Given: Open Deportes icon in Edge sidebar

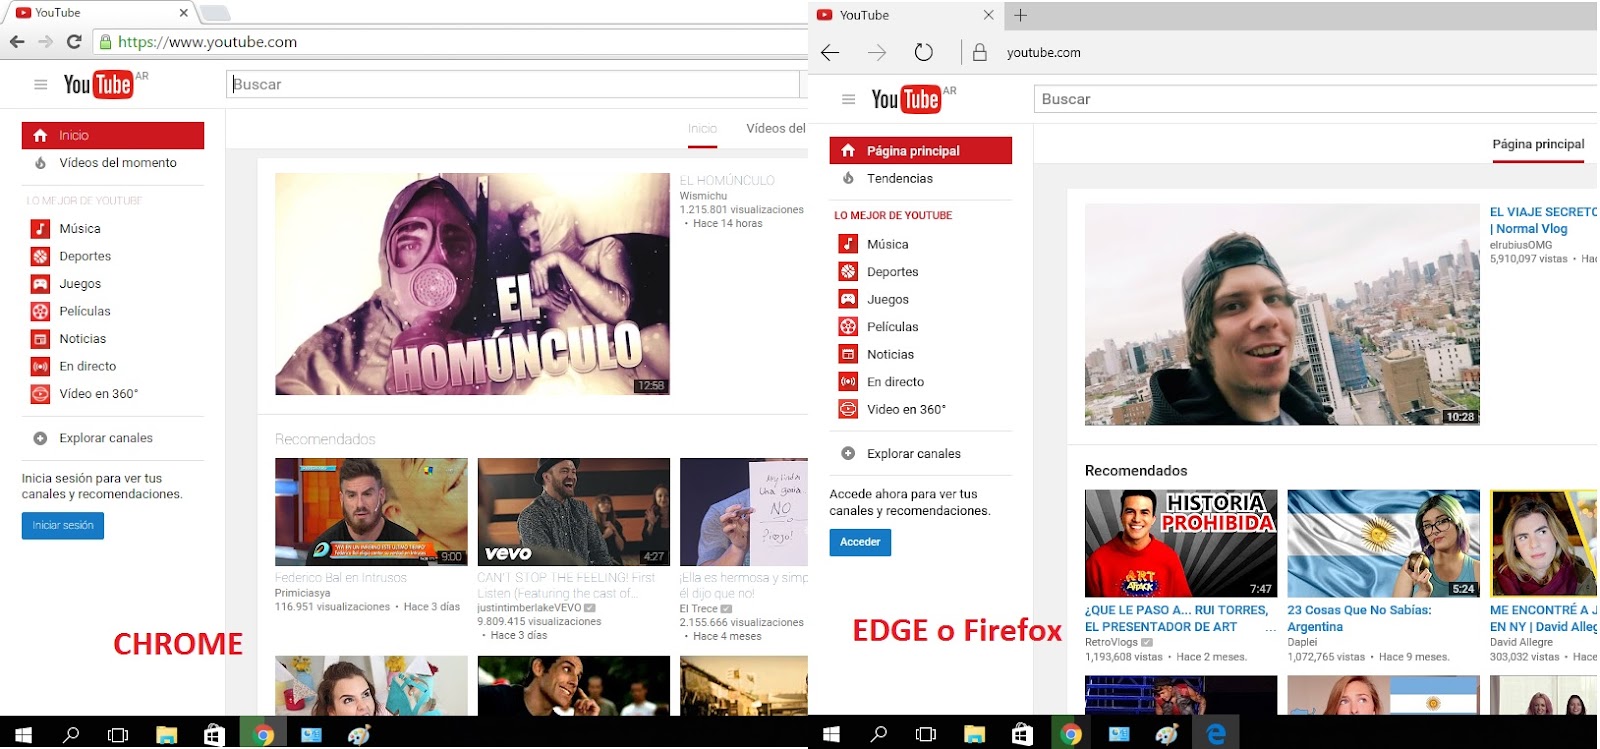Looking at the screenshot, I should (848, 271).
